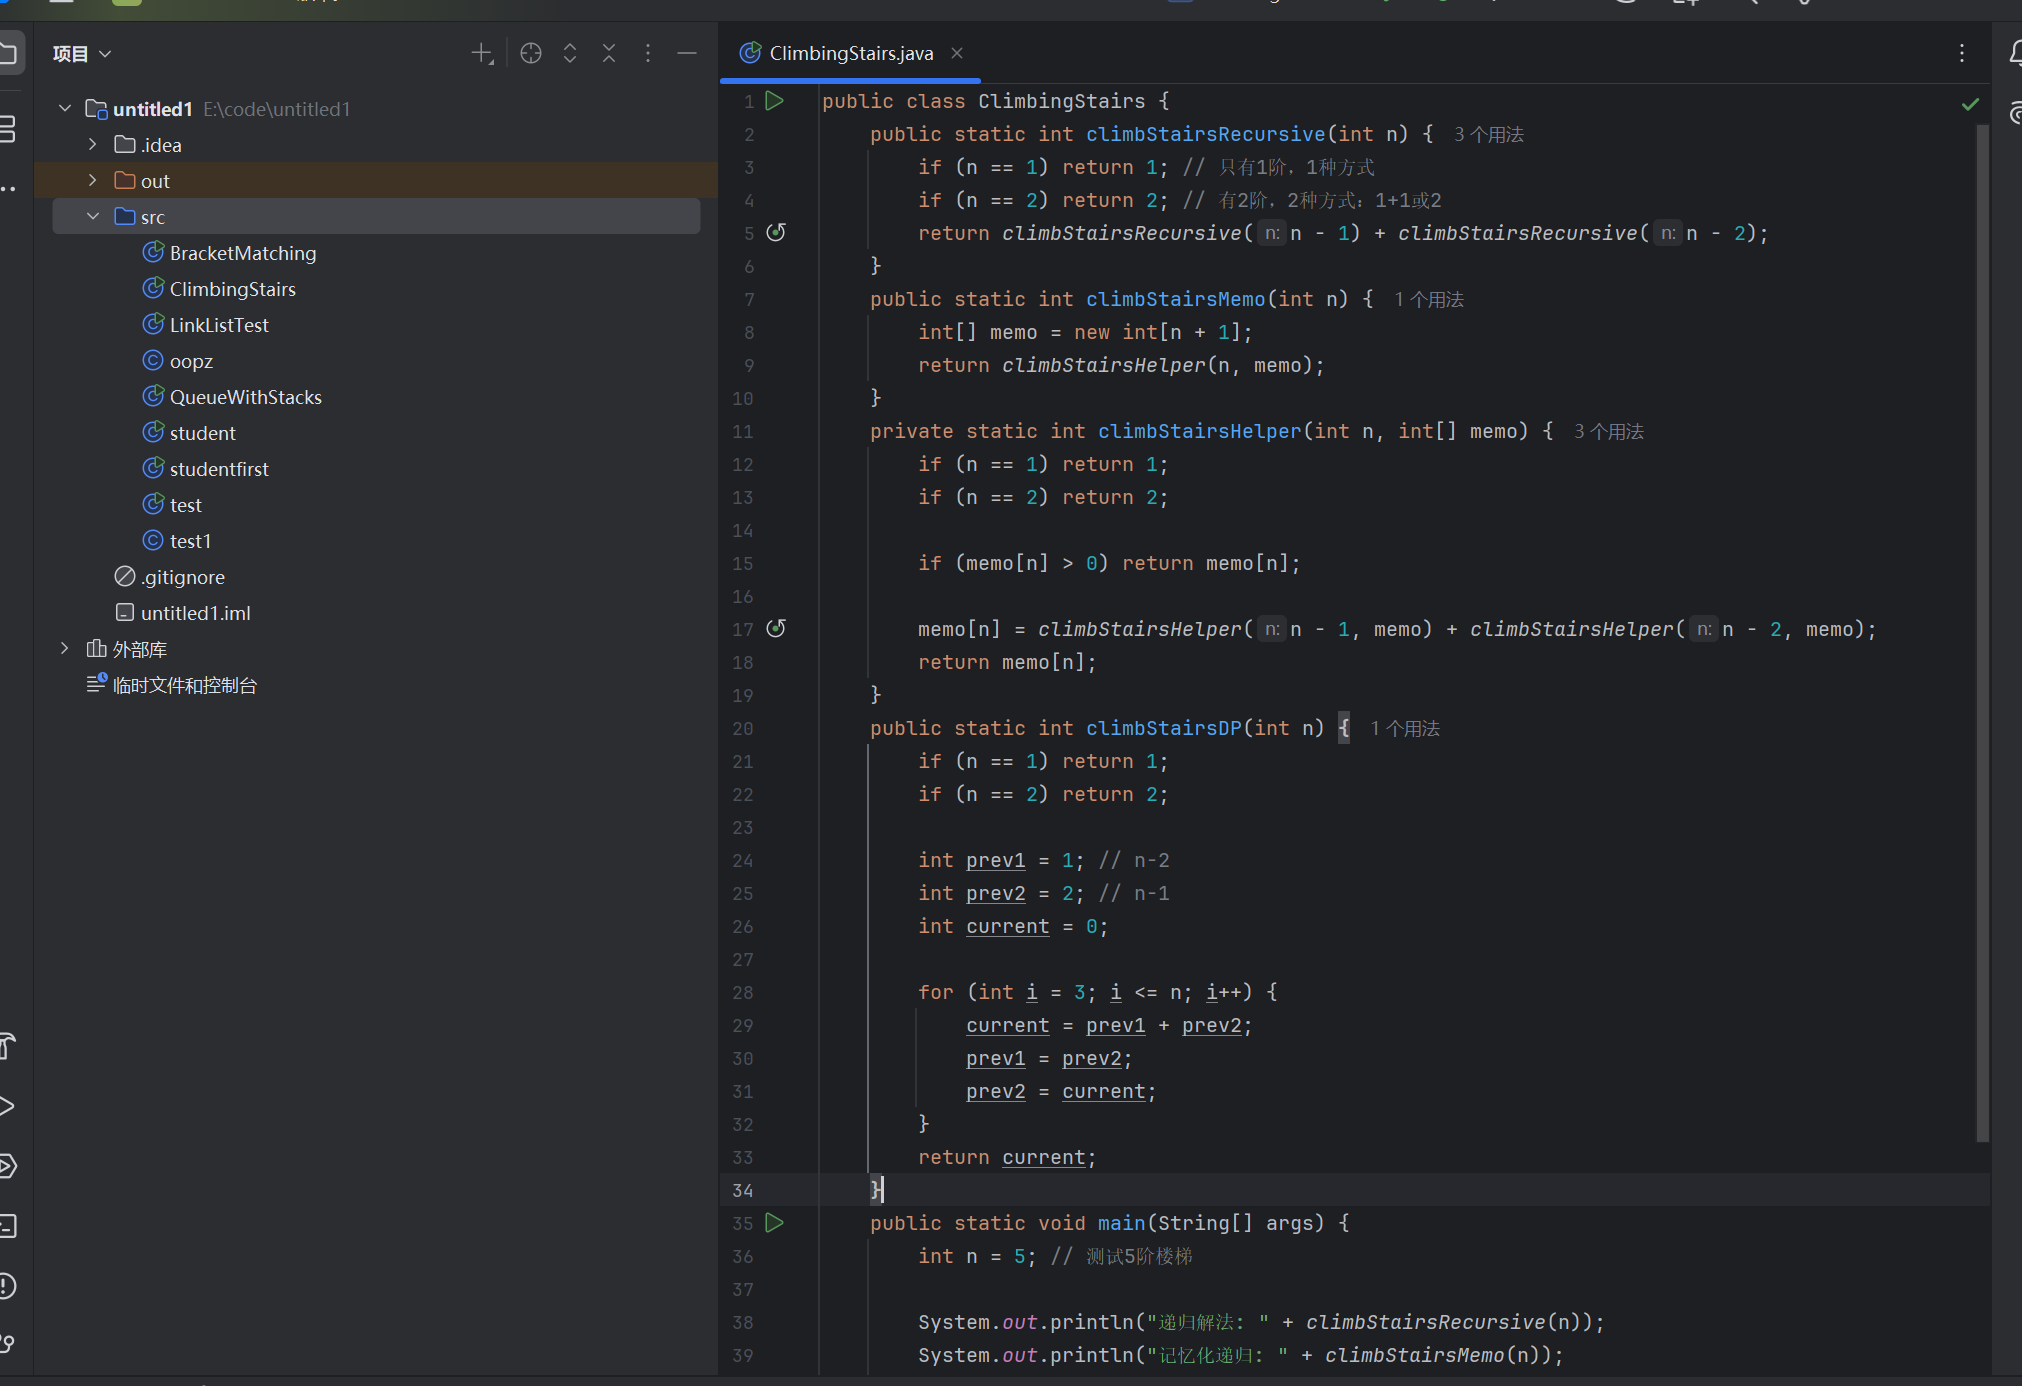
Task: Click the green inspection checkmark icon
Action: [x=1970, y=104]
